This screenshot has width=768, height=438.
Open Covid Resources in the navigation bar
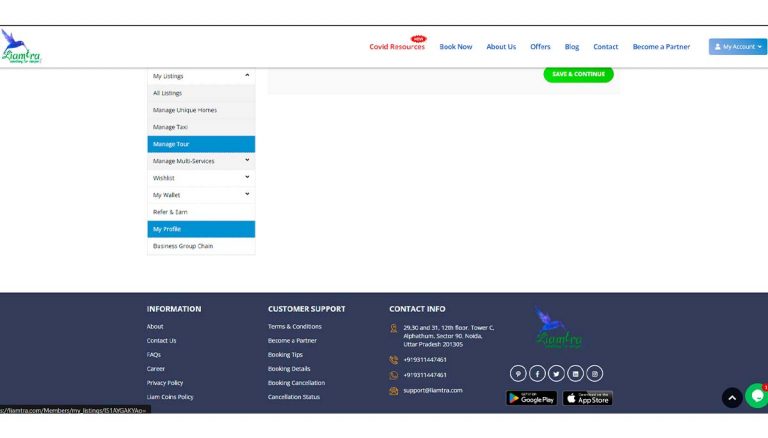[397, 47]
